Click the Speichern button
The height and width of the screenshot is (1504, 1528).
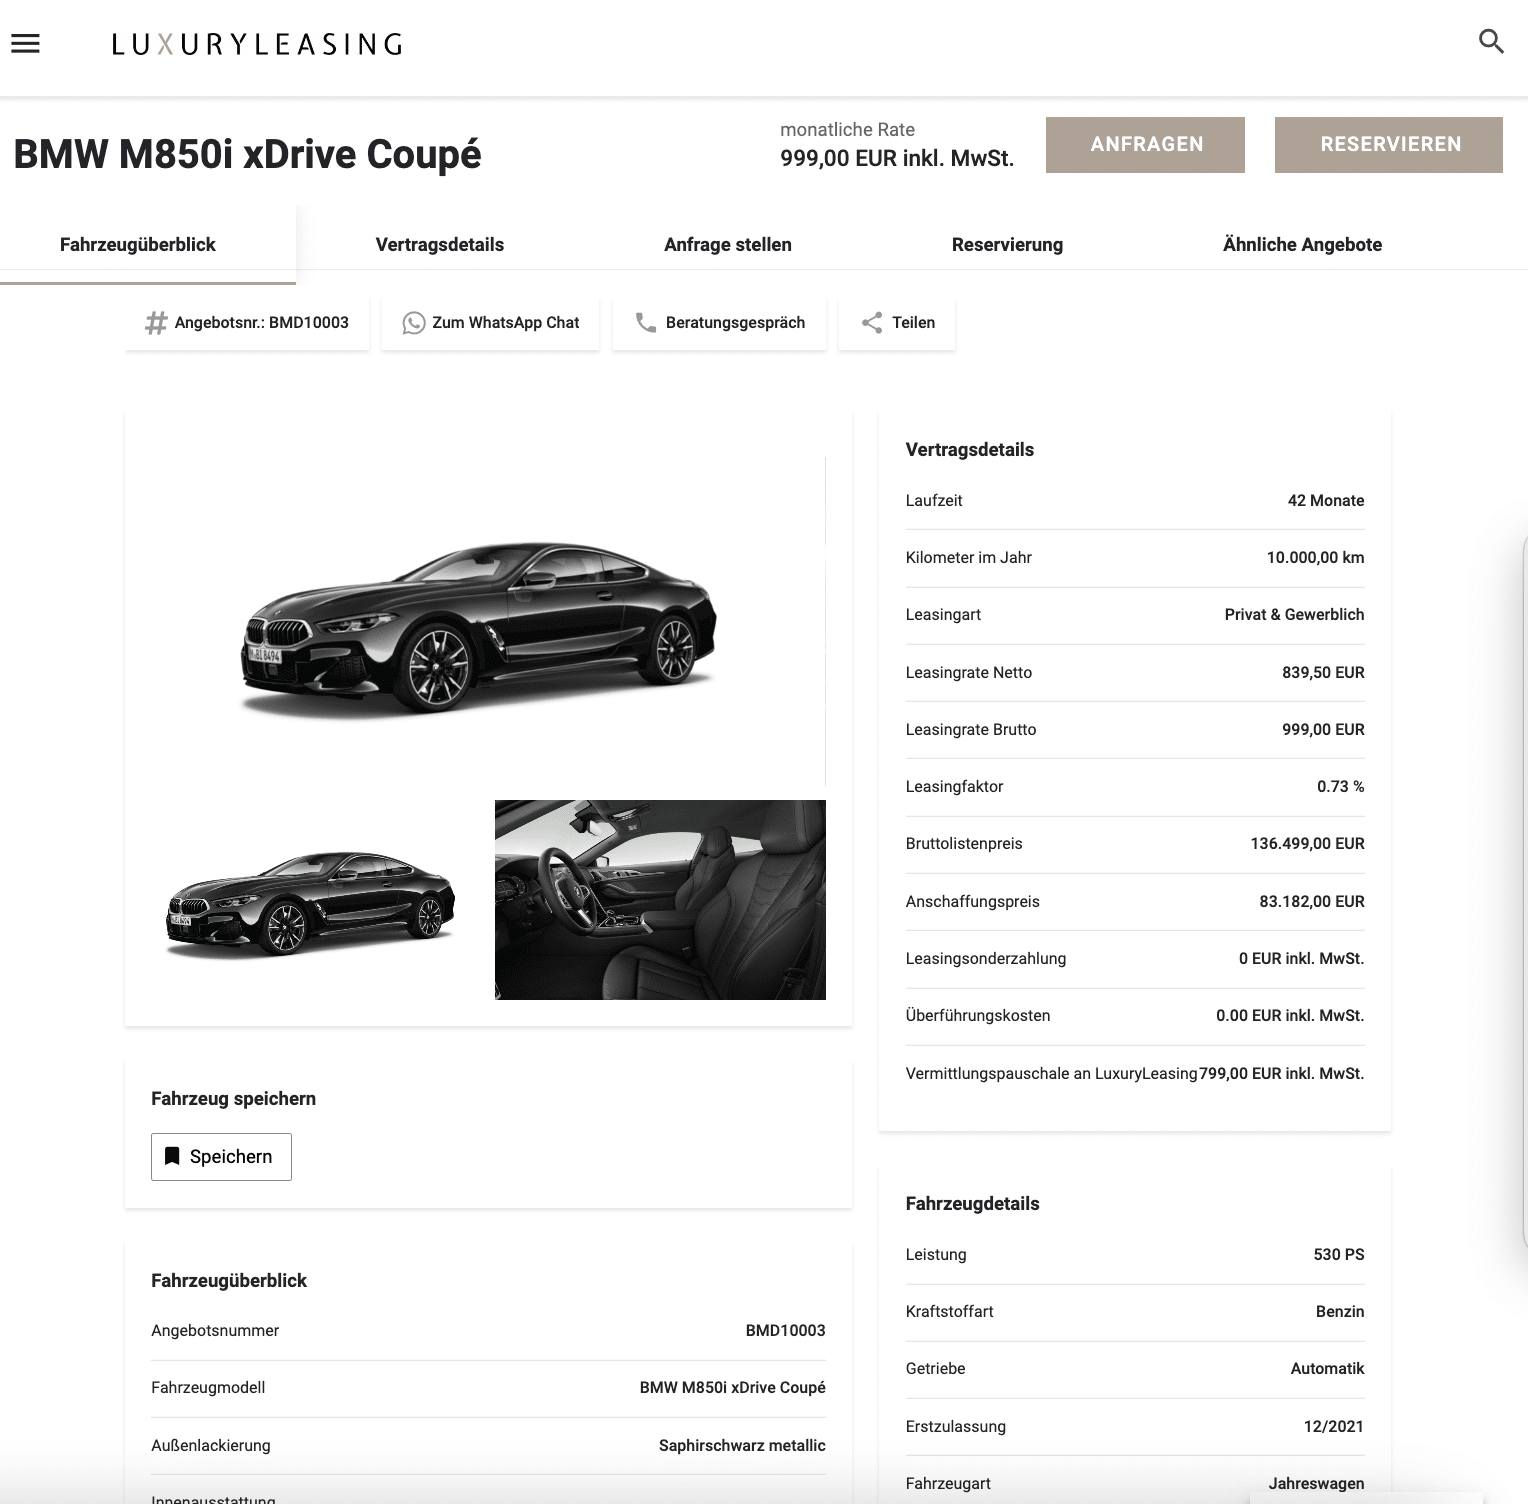tap(221, 1157)
